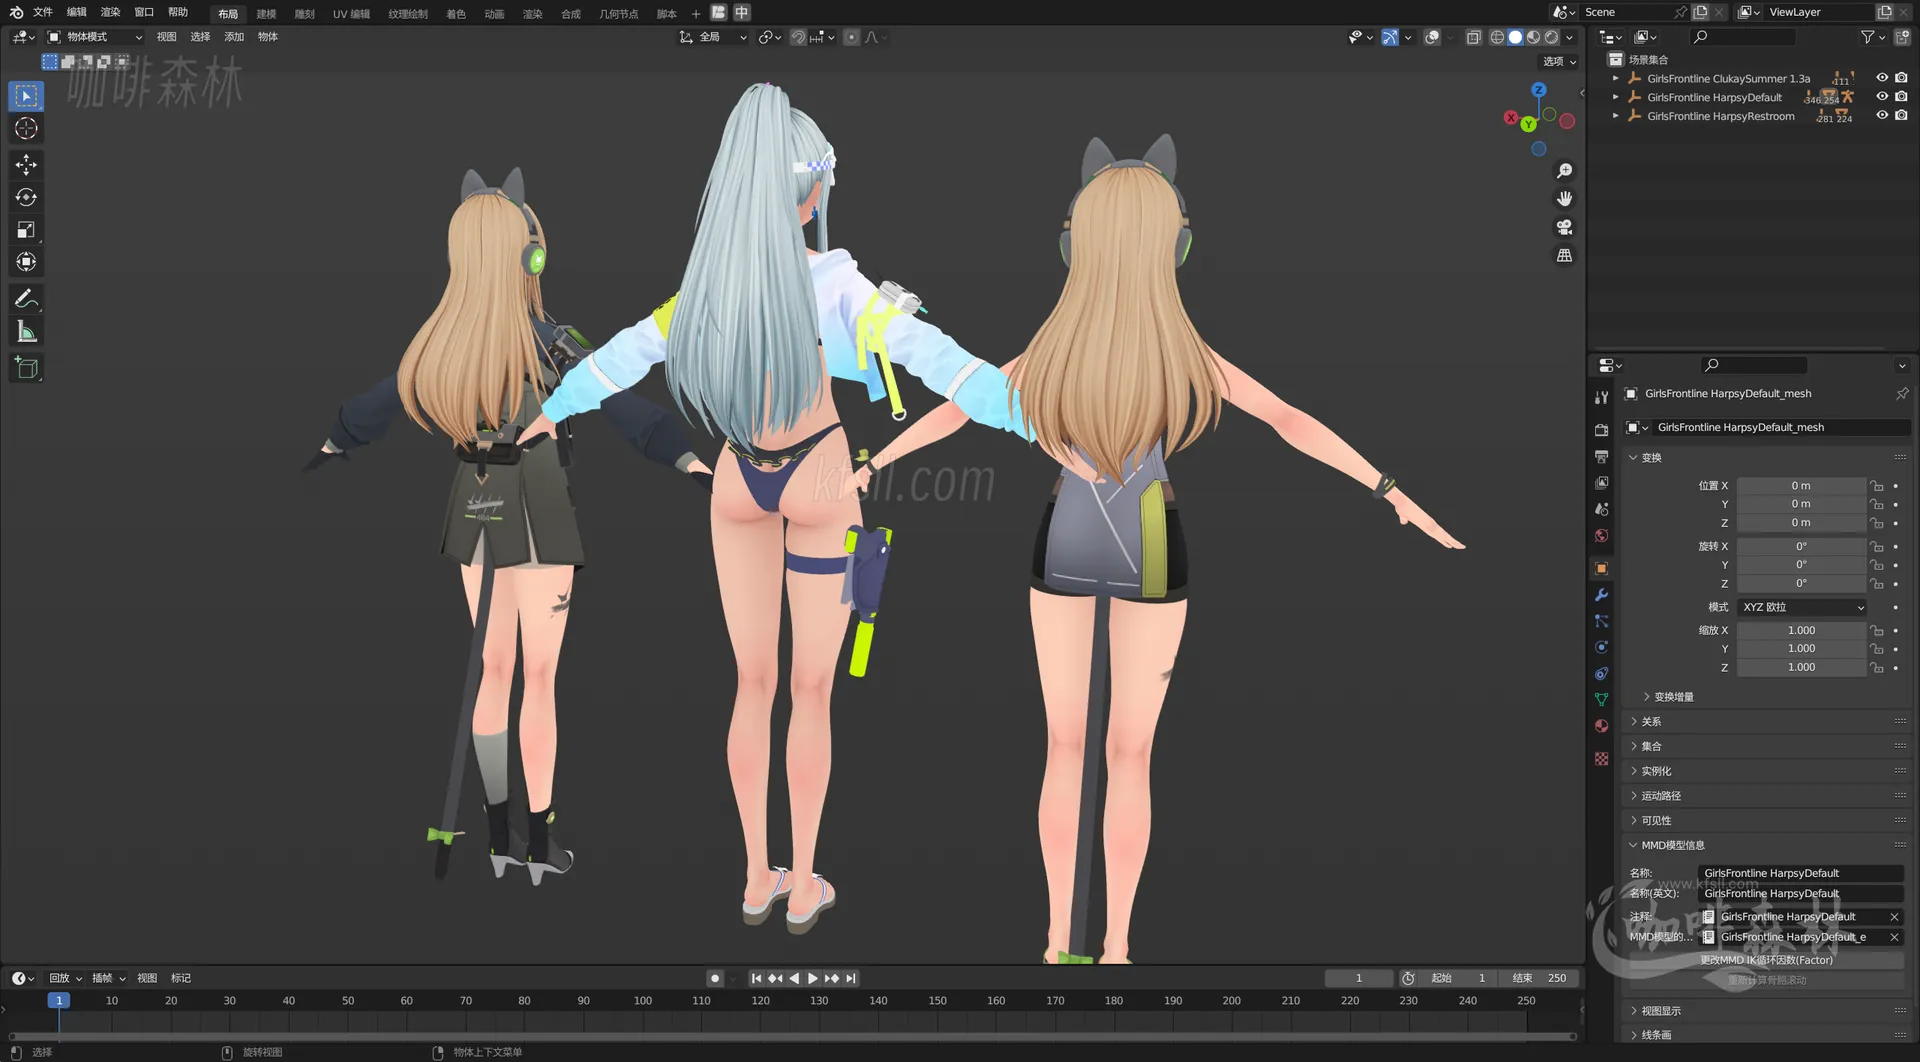Open the XYZ 欧拉 rotation mode dropdown
This screenshot has width=1920, height=1062.
coord(1800,607)
